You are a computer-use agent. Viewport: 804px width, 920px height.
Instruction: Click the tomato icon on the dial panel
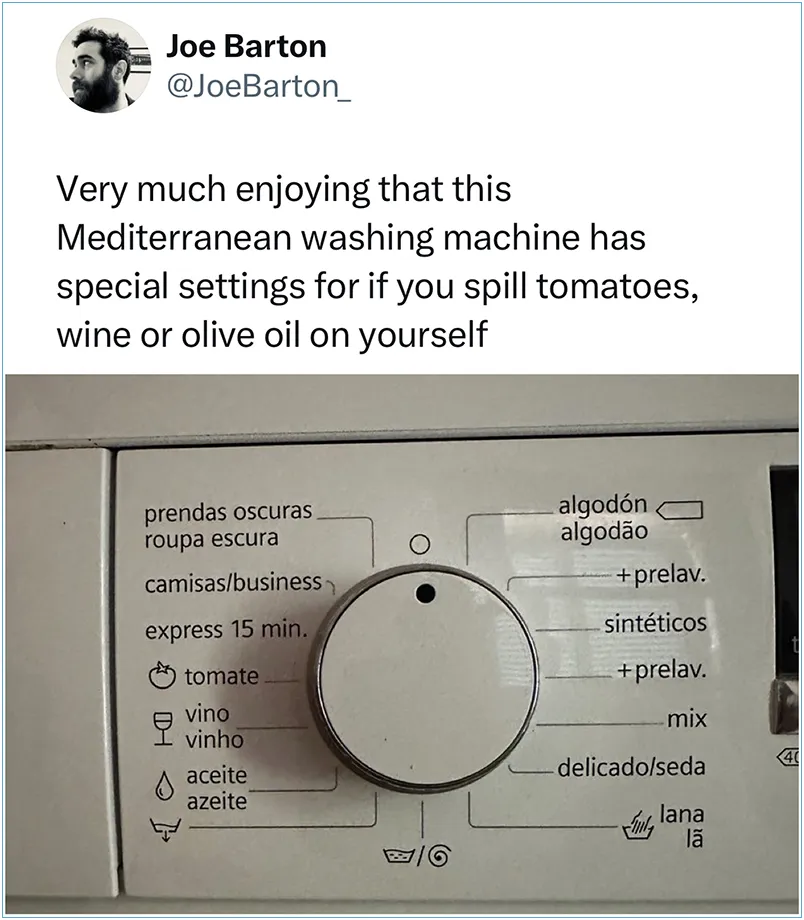click(162, 675)
